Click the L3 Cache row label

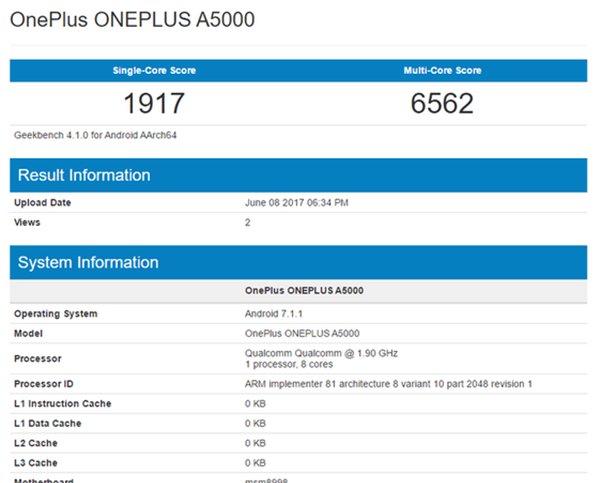tap(37, 463)
